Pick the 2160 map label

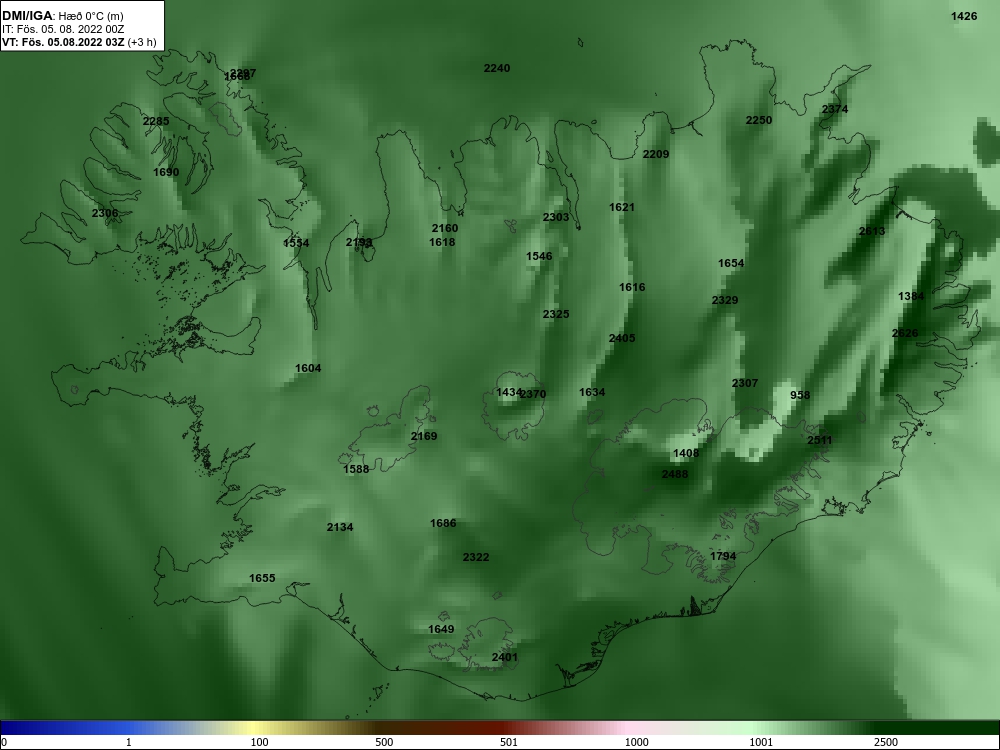(445, 228)
